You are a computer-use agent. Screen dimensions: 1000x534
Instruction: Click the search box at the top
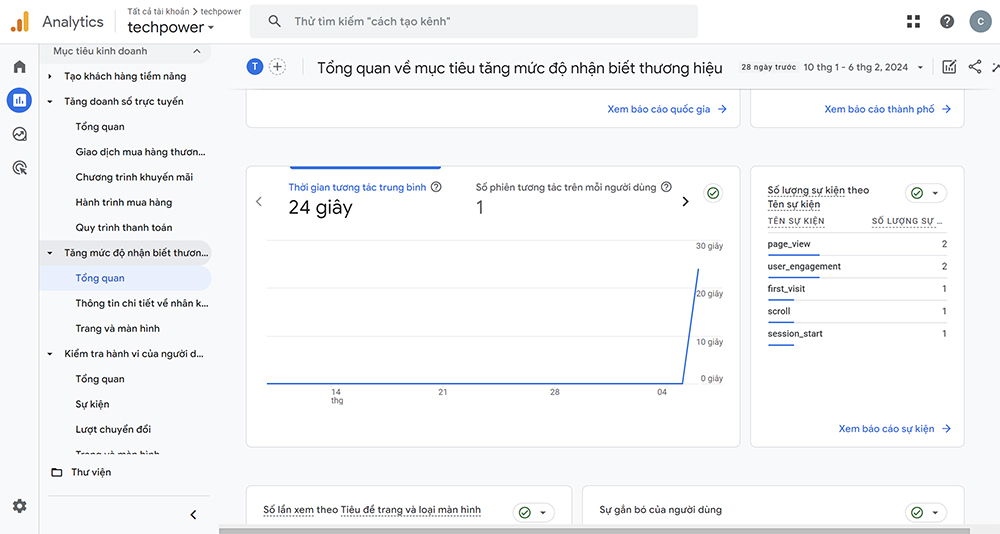(x=480, y=22)
